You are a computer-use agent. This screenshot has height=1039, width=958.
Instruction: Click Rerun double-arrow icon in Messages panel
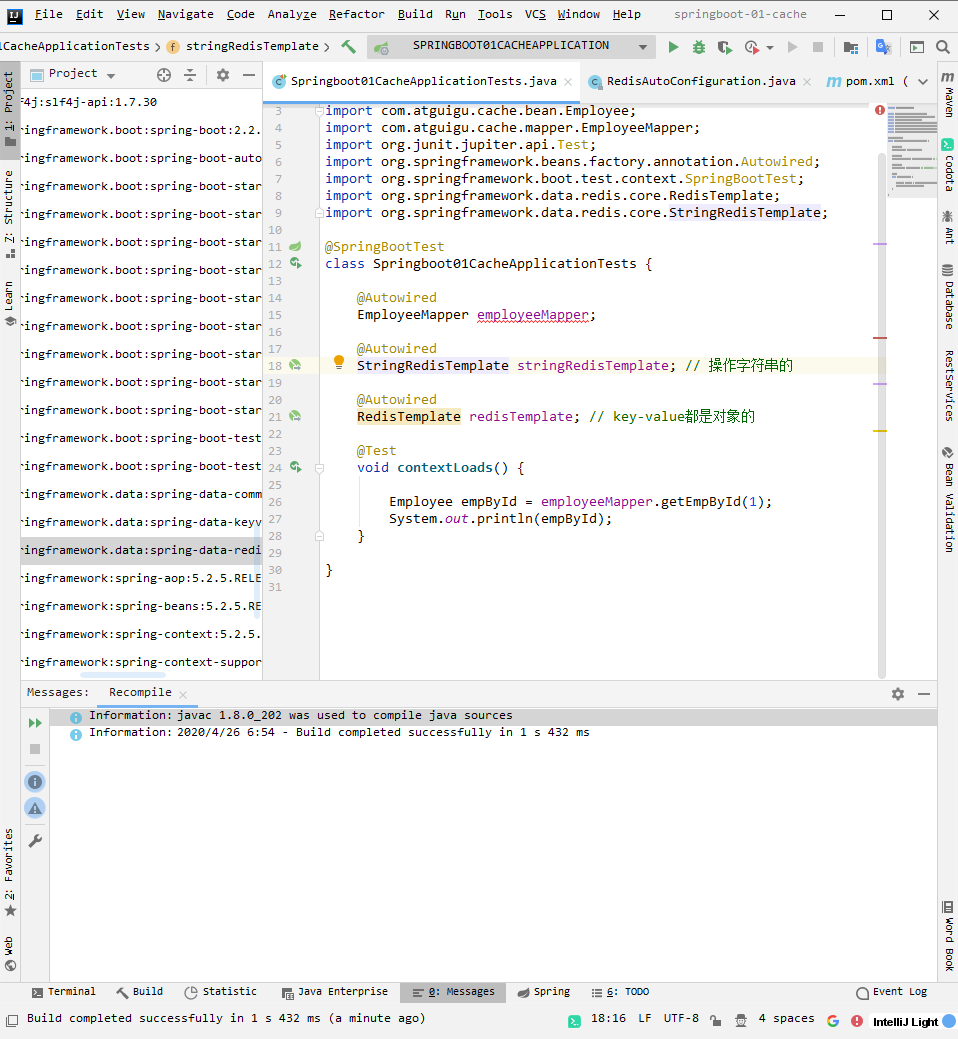pos(35,723)
